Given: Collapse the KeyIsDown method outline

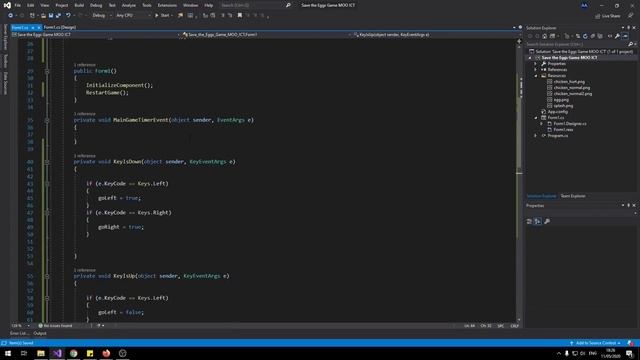Looking at the screenshot, I should 47,162.
